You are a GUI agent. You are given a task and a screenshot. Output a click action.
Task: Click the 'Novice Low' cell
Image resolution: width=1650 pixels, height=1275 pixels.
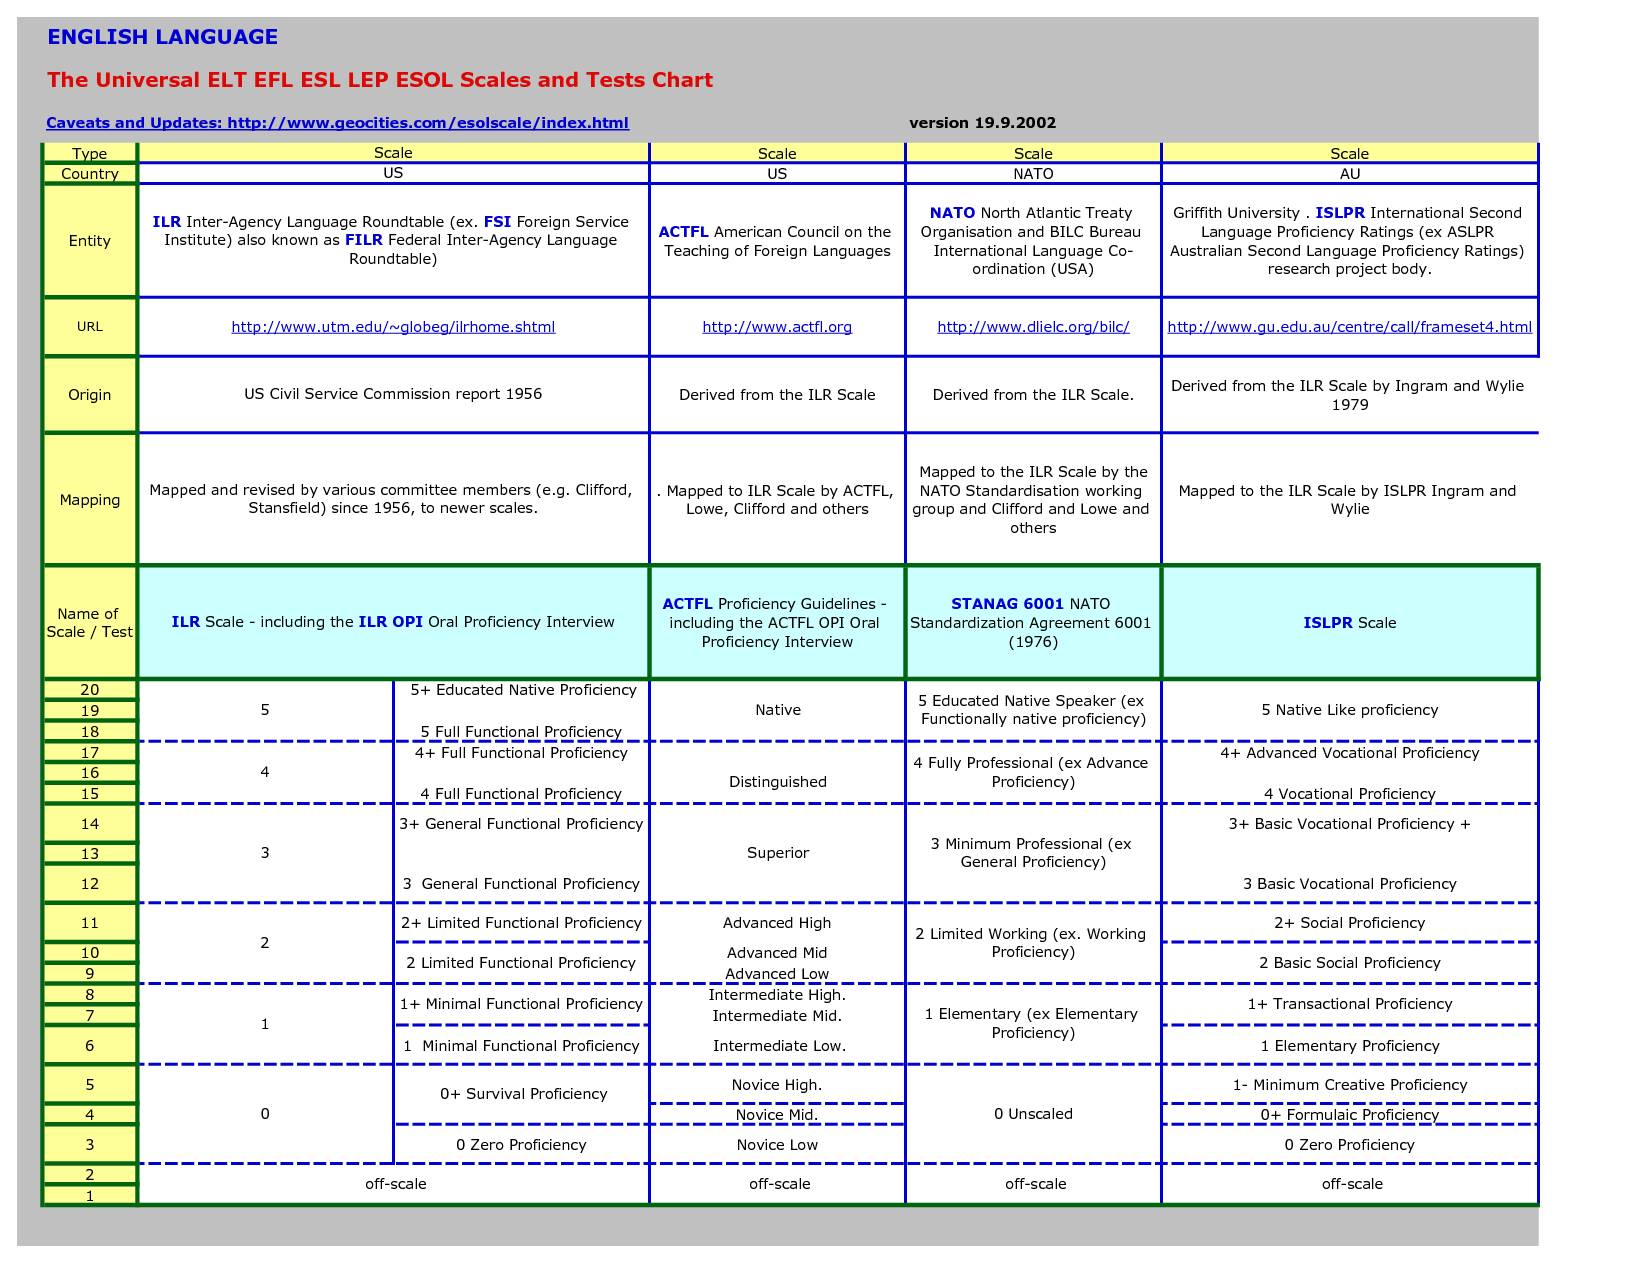pos(777,1145)
